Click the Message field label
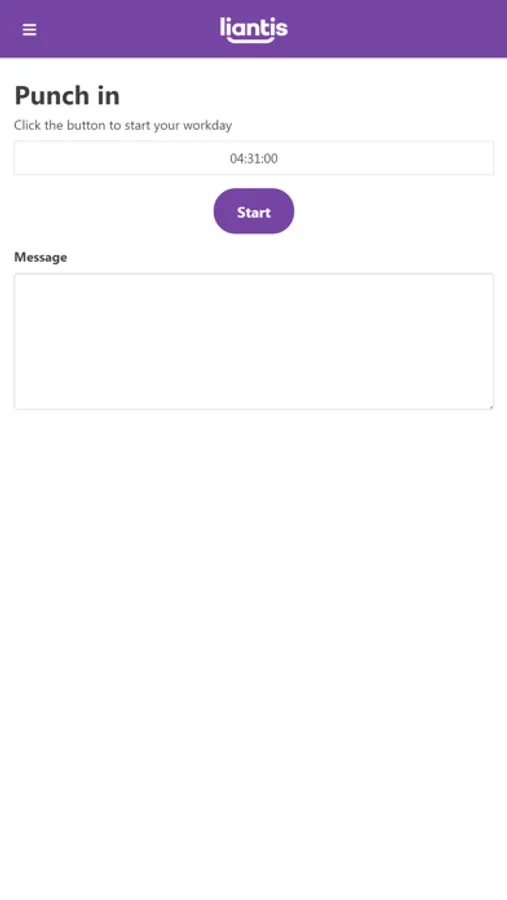This screenshot has width=507, height=900. tap(41, 257)
